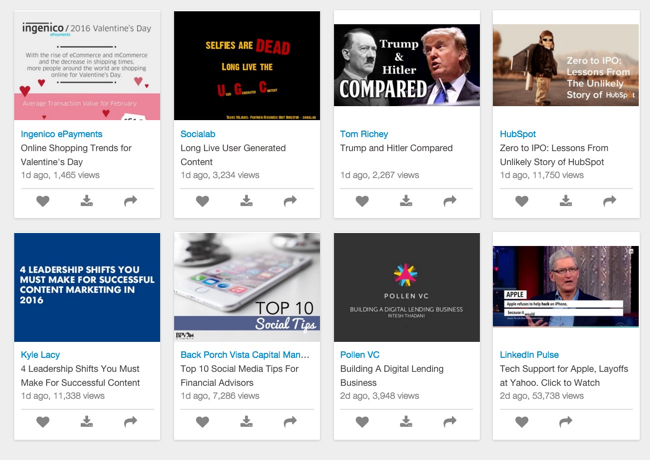Image resolution: width=650 pixels, height=460 pixels.
Task: Like the LinkedIn Pulse Tech Support video
Action: pos(522,422)
